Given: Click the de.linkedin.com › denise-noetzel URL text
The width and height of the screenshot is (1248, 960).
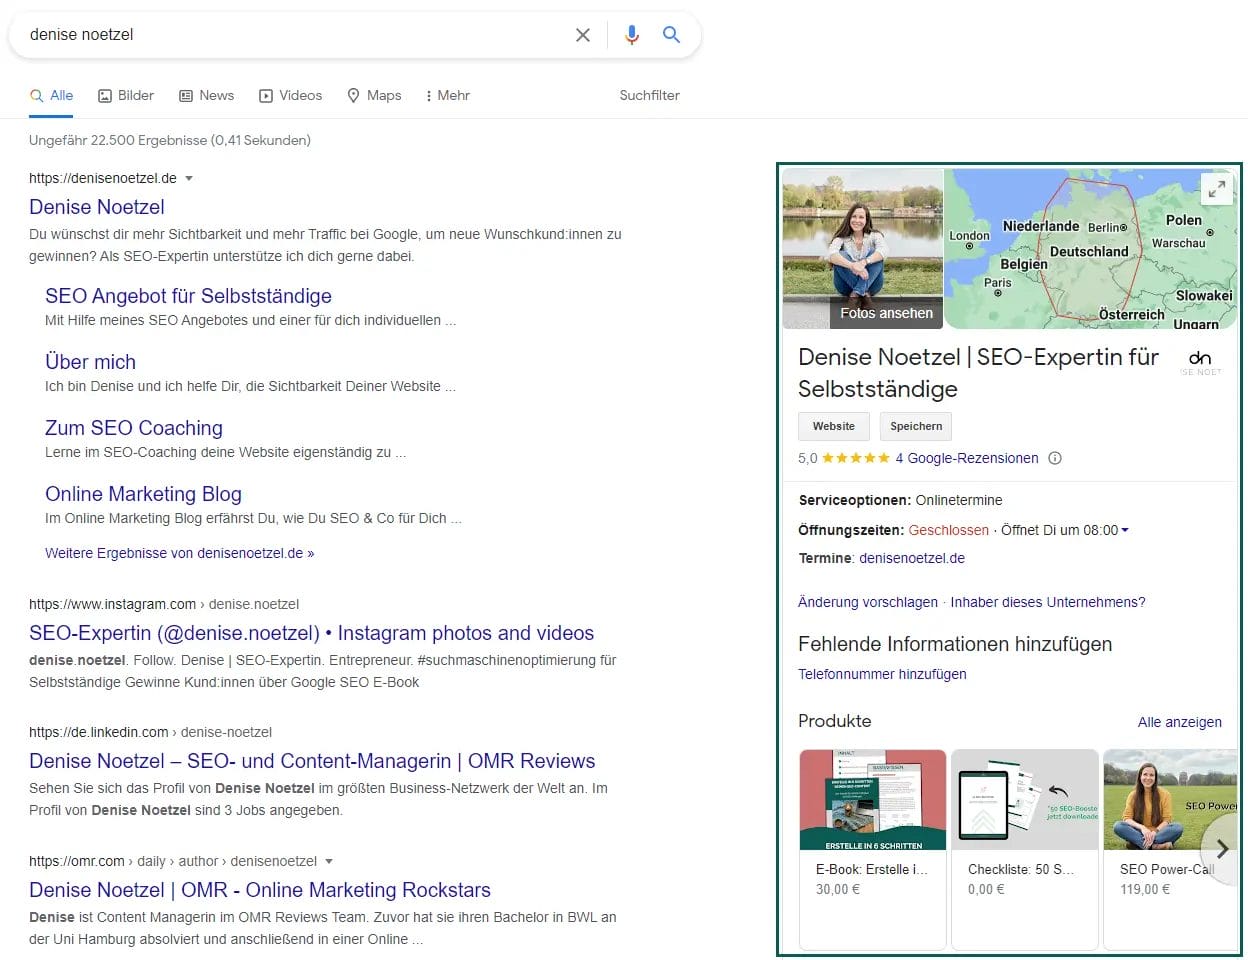Looking at the screenshot, I should [150, 732].
